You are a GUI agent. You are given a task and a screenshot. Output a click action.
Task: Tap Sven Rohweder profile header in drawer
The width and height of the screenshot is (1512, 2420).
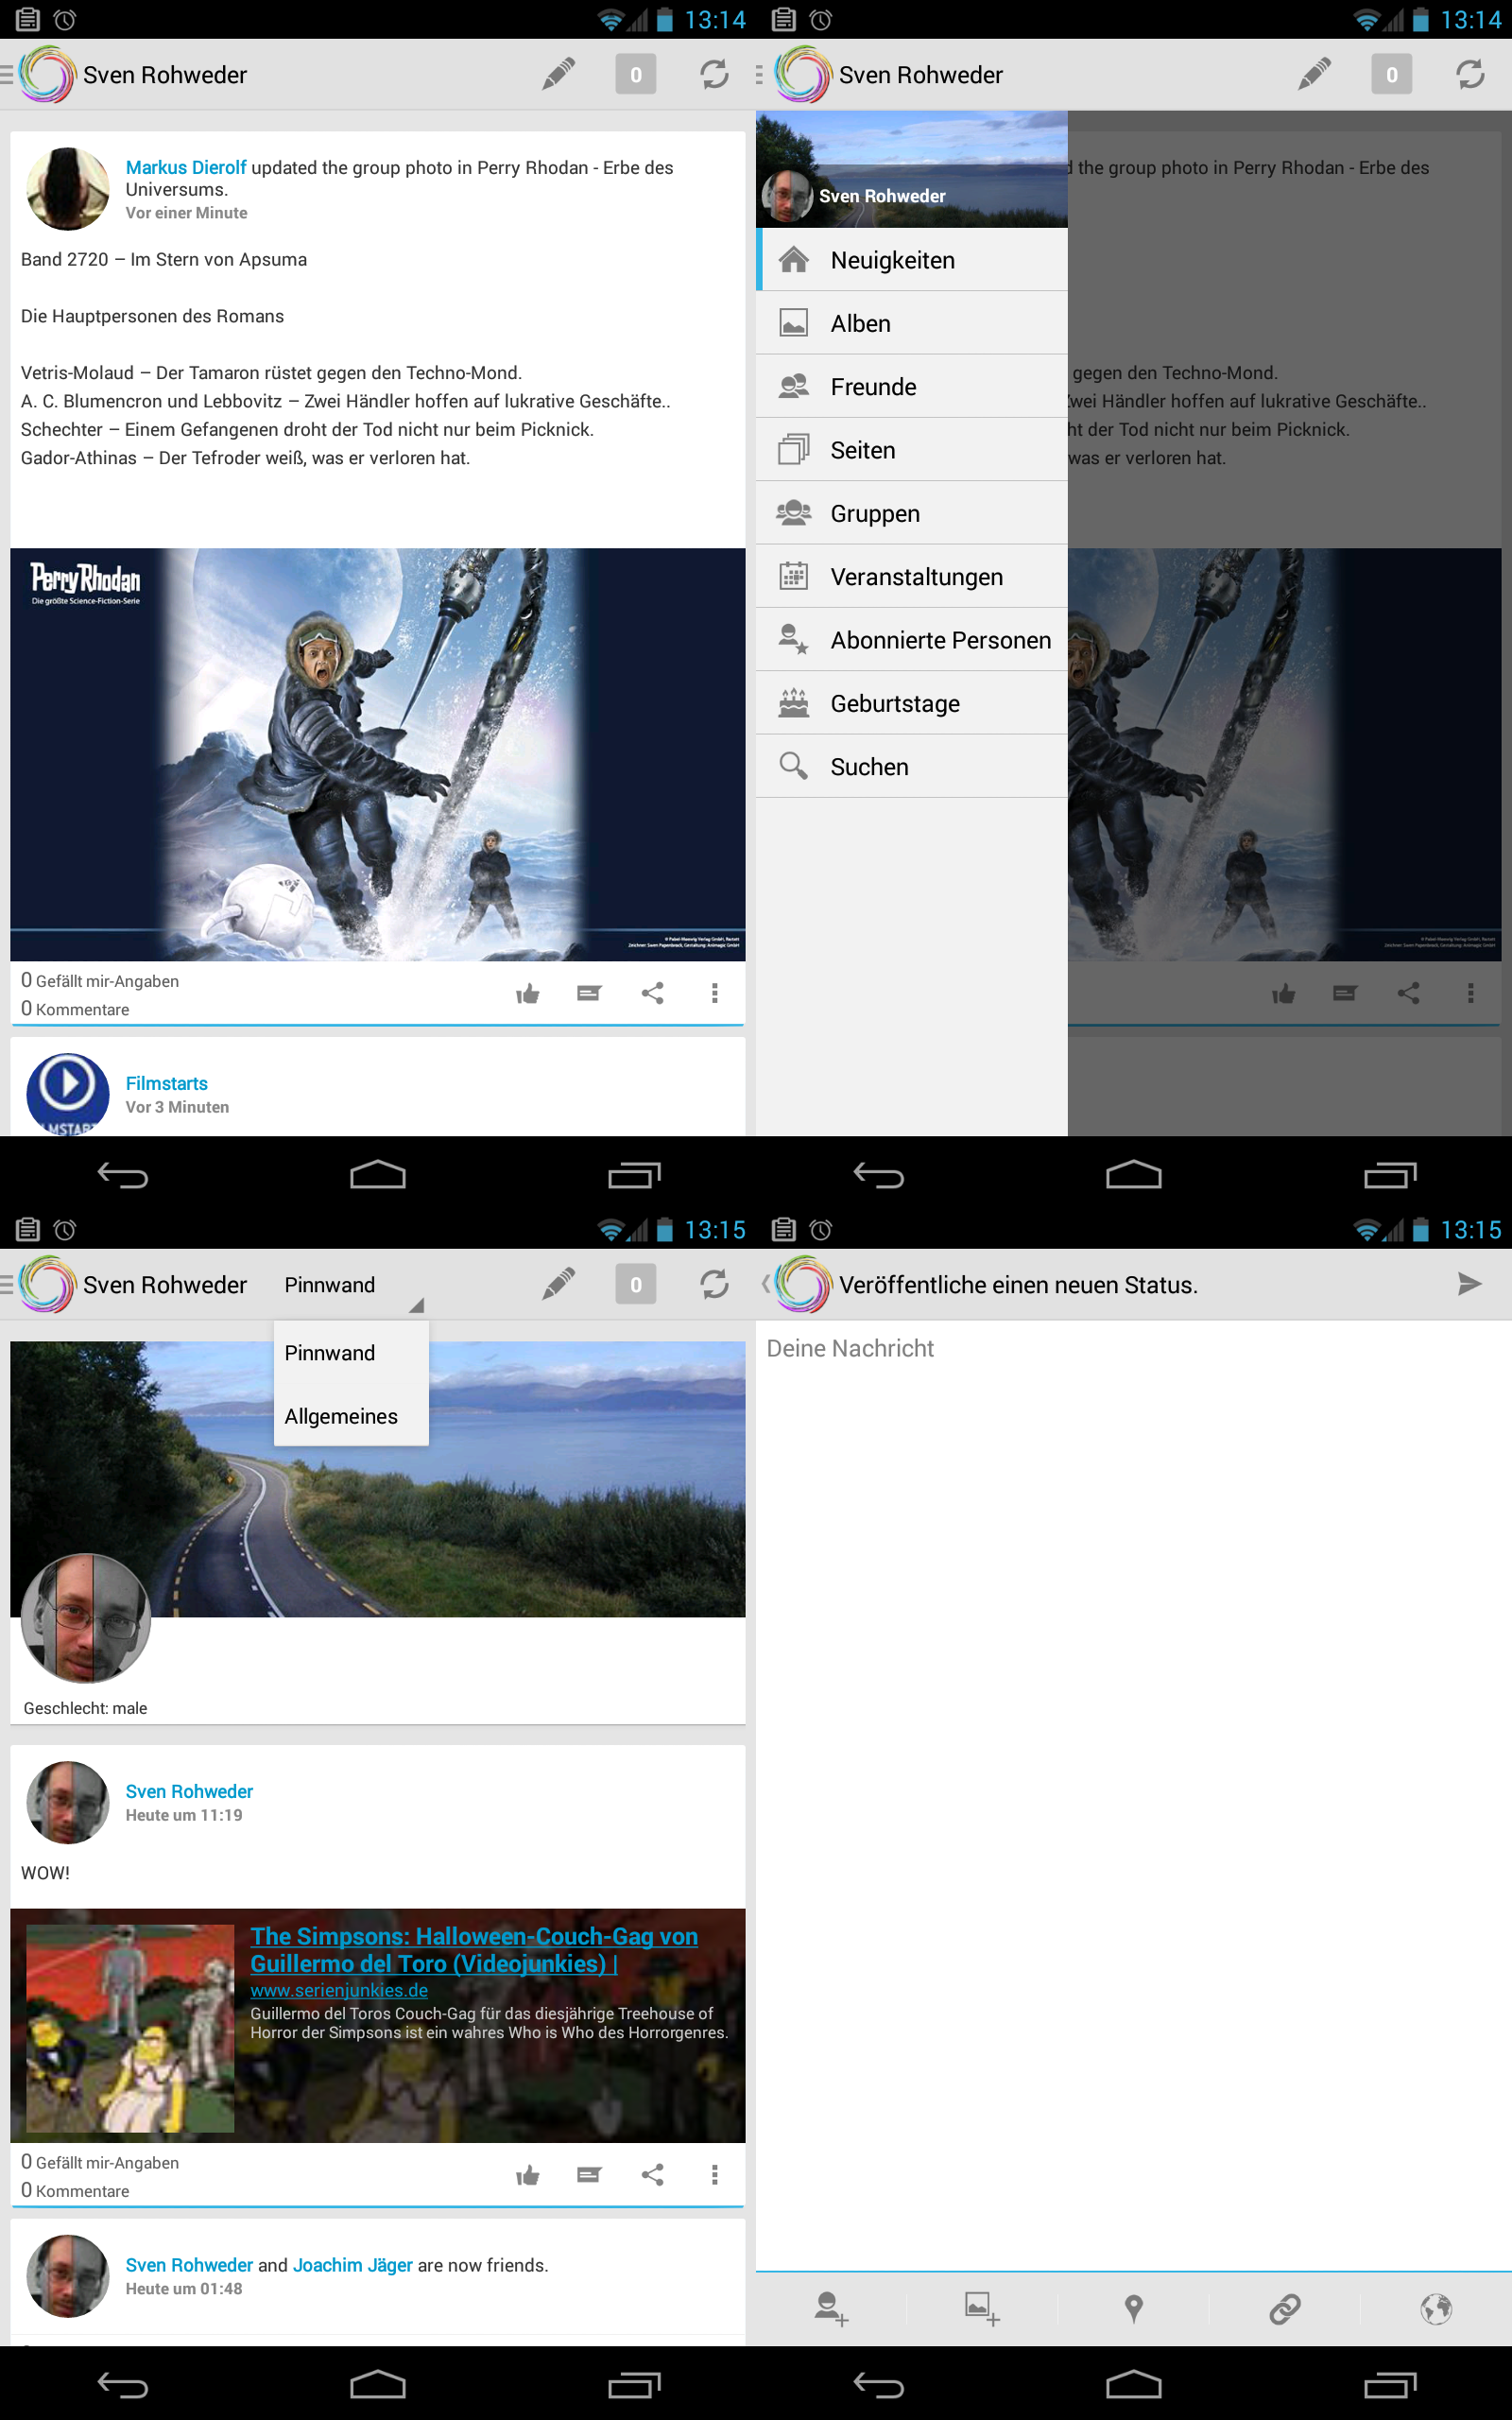point(911,169)
